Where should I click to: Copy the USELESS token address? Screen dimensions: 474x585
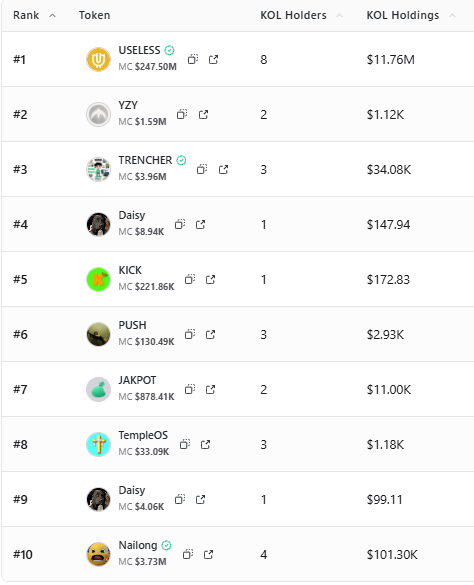[x=193, y=59]
